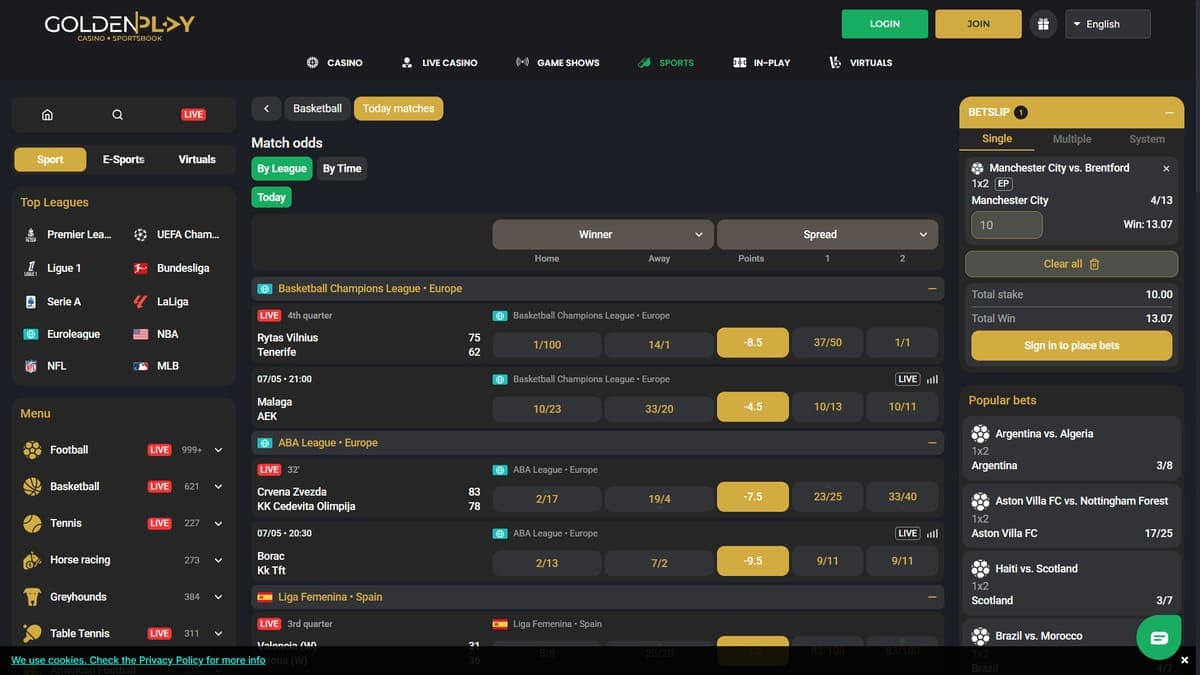Switch odds grouping to By Time
1200x675 pixels.
[342, 168]
